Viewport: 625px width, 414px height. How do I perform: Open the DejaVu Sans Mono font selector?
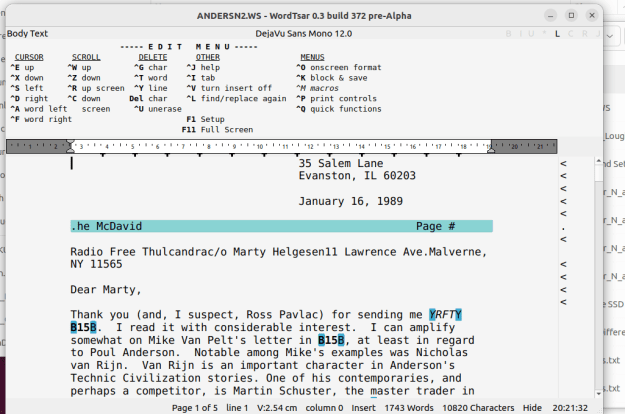(301, 34)
